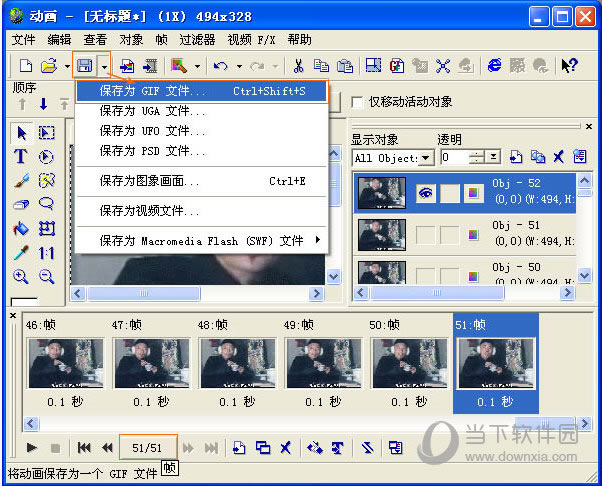Choose 保存为 PSD 文件 menu entry
The width and height of the screenshot is (602, 486).
(201, 151)
